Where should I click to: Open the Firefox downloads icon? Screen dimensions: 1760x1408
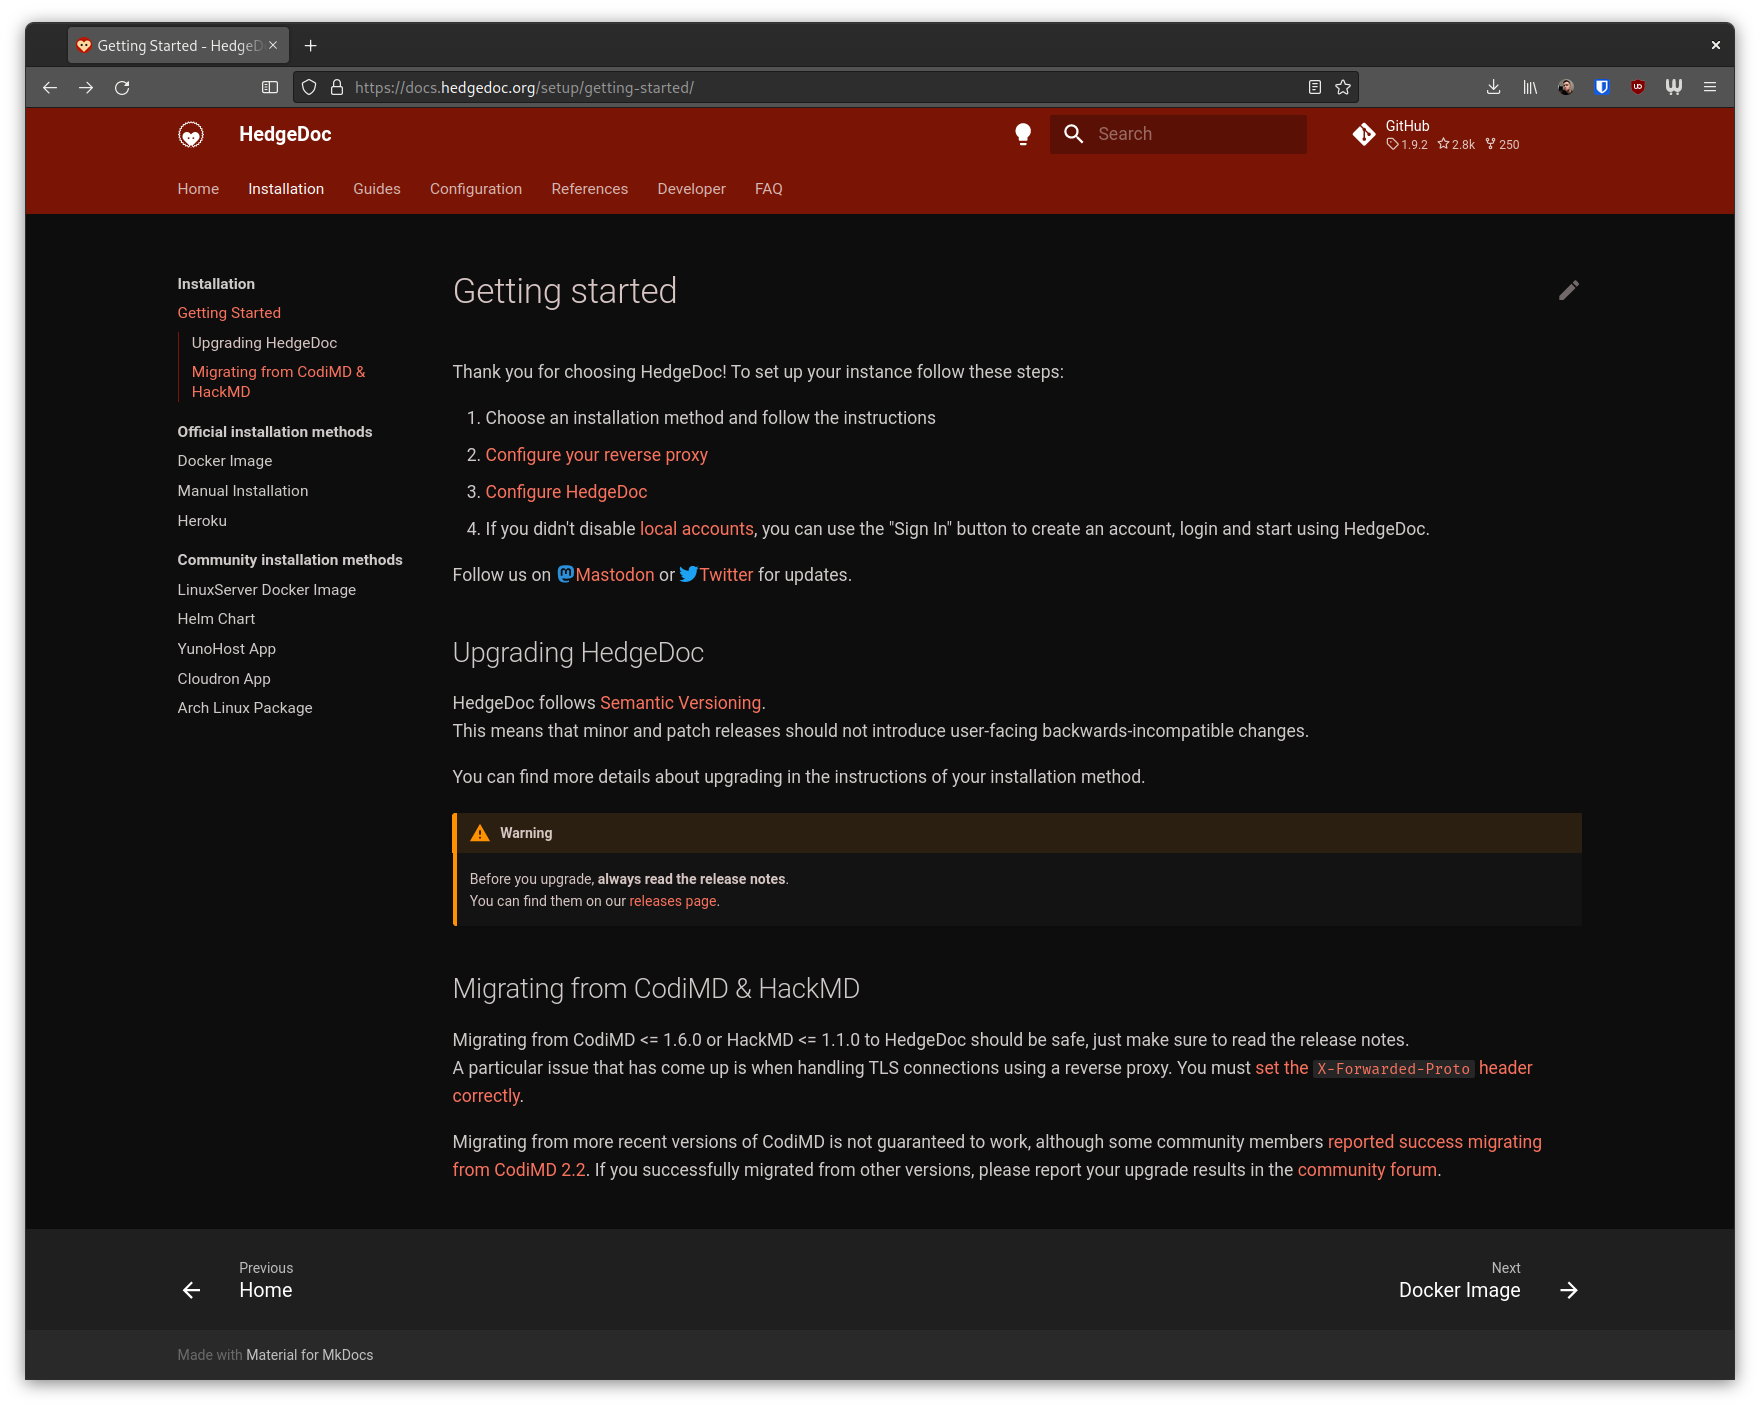click(1493, 88)
